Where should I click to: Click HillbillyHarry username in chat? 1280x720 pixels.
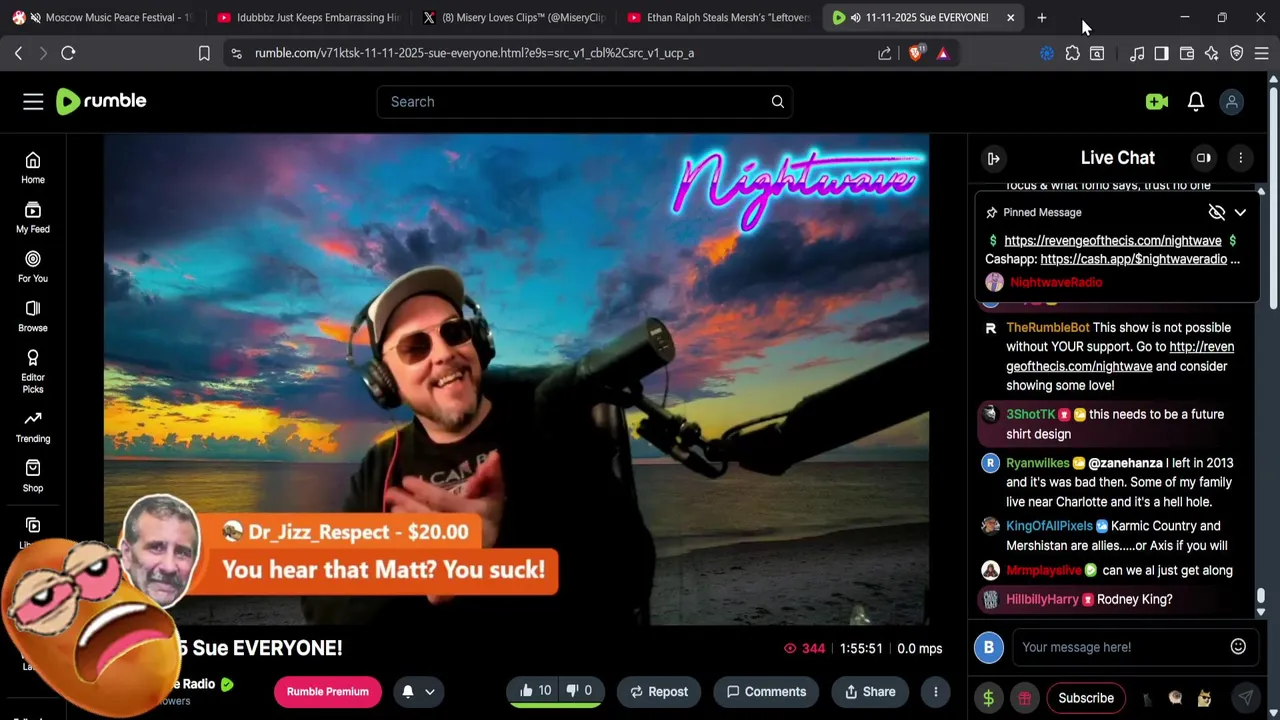click(x=1042, y=599)
